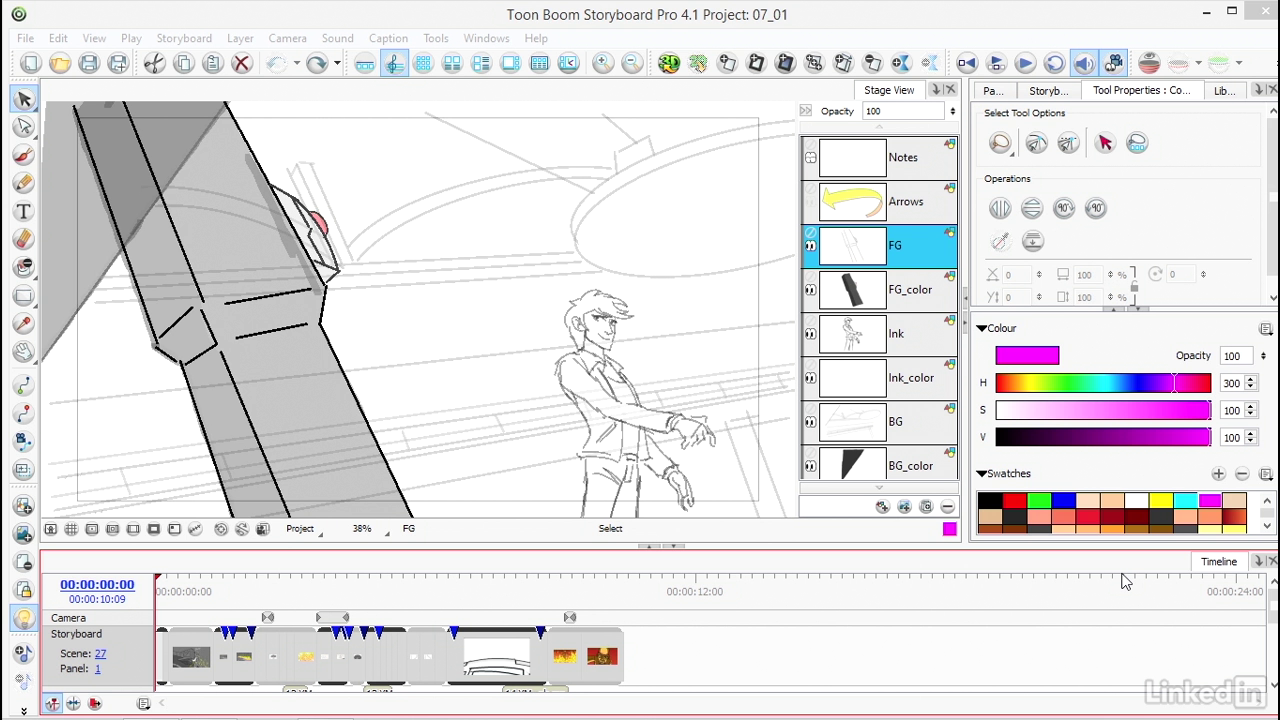The image size is (1280, 720).
Task: Pick the cyan swatch in Swatches
Action: [x=1186, y=501]
